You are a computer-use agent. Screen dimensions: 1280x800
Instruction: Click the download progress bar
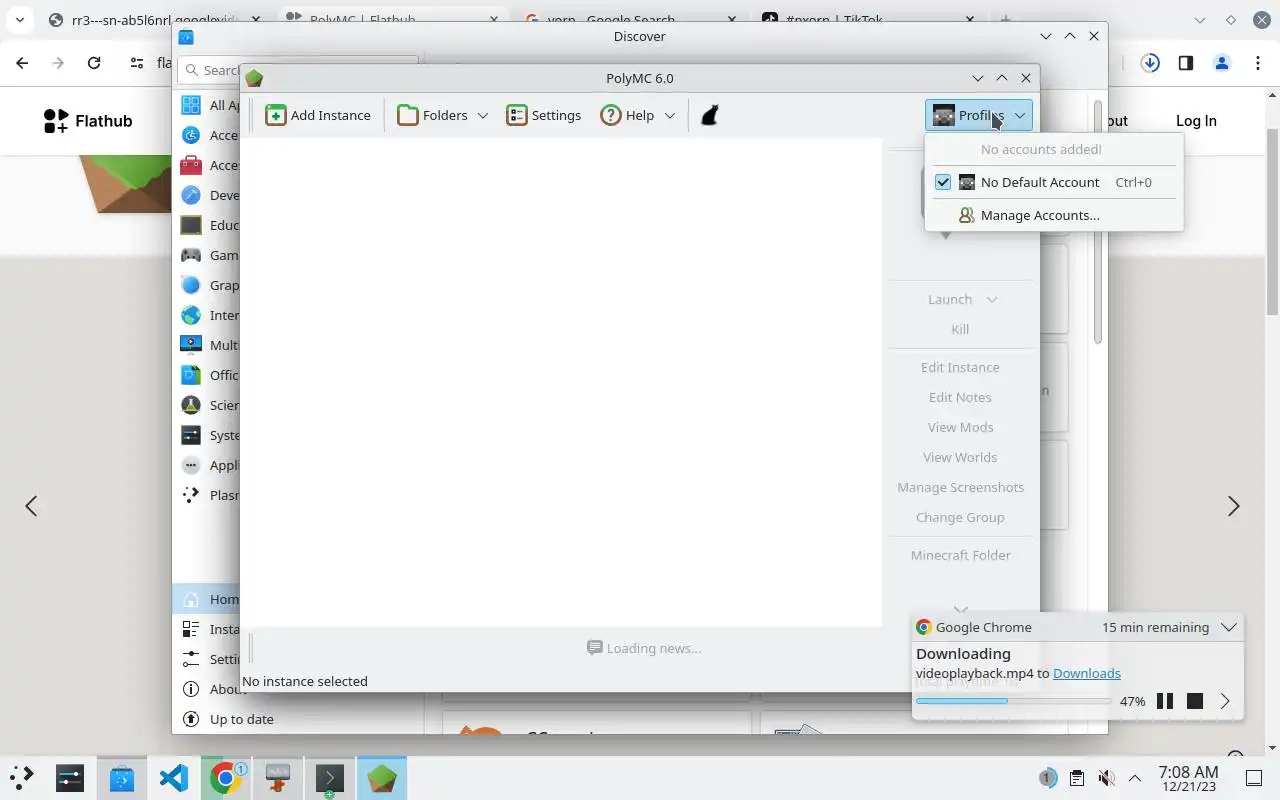point(1013,701)
